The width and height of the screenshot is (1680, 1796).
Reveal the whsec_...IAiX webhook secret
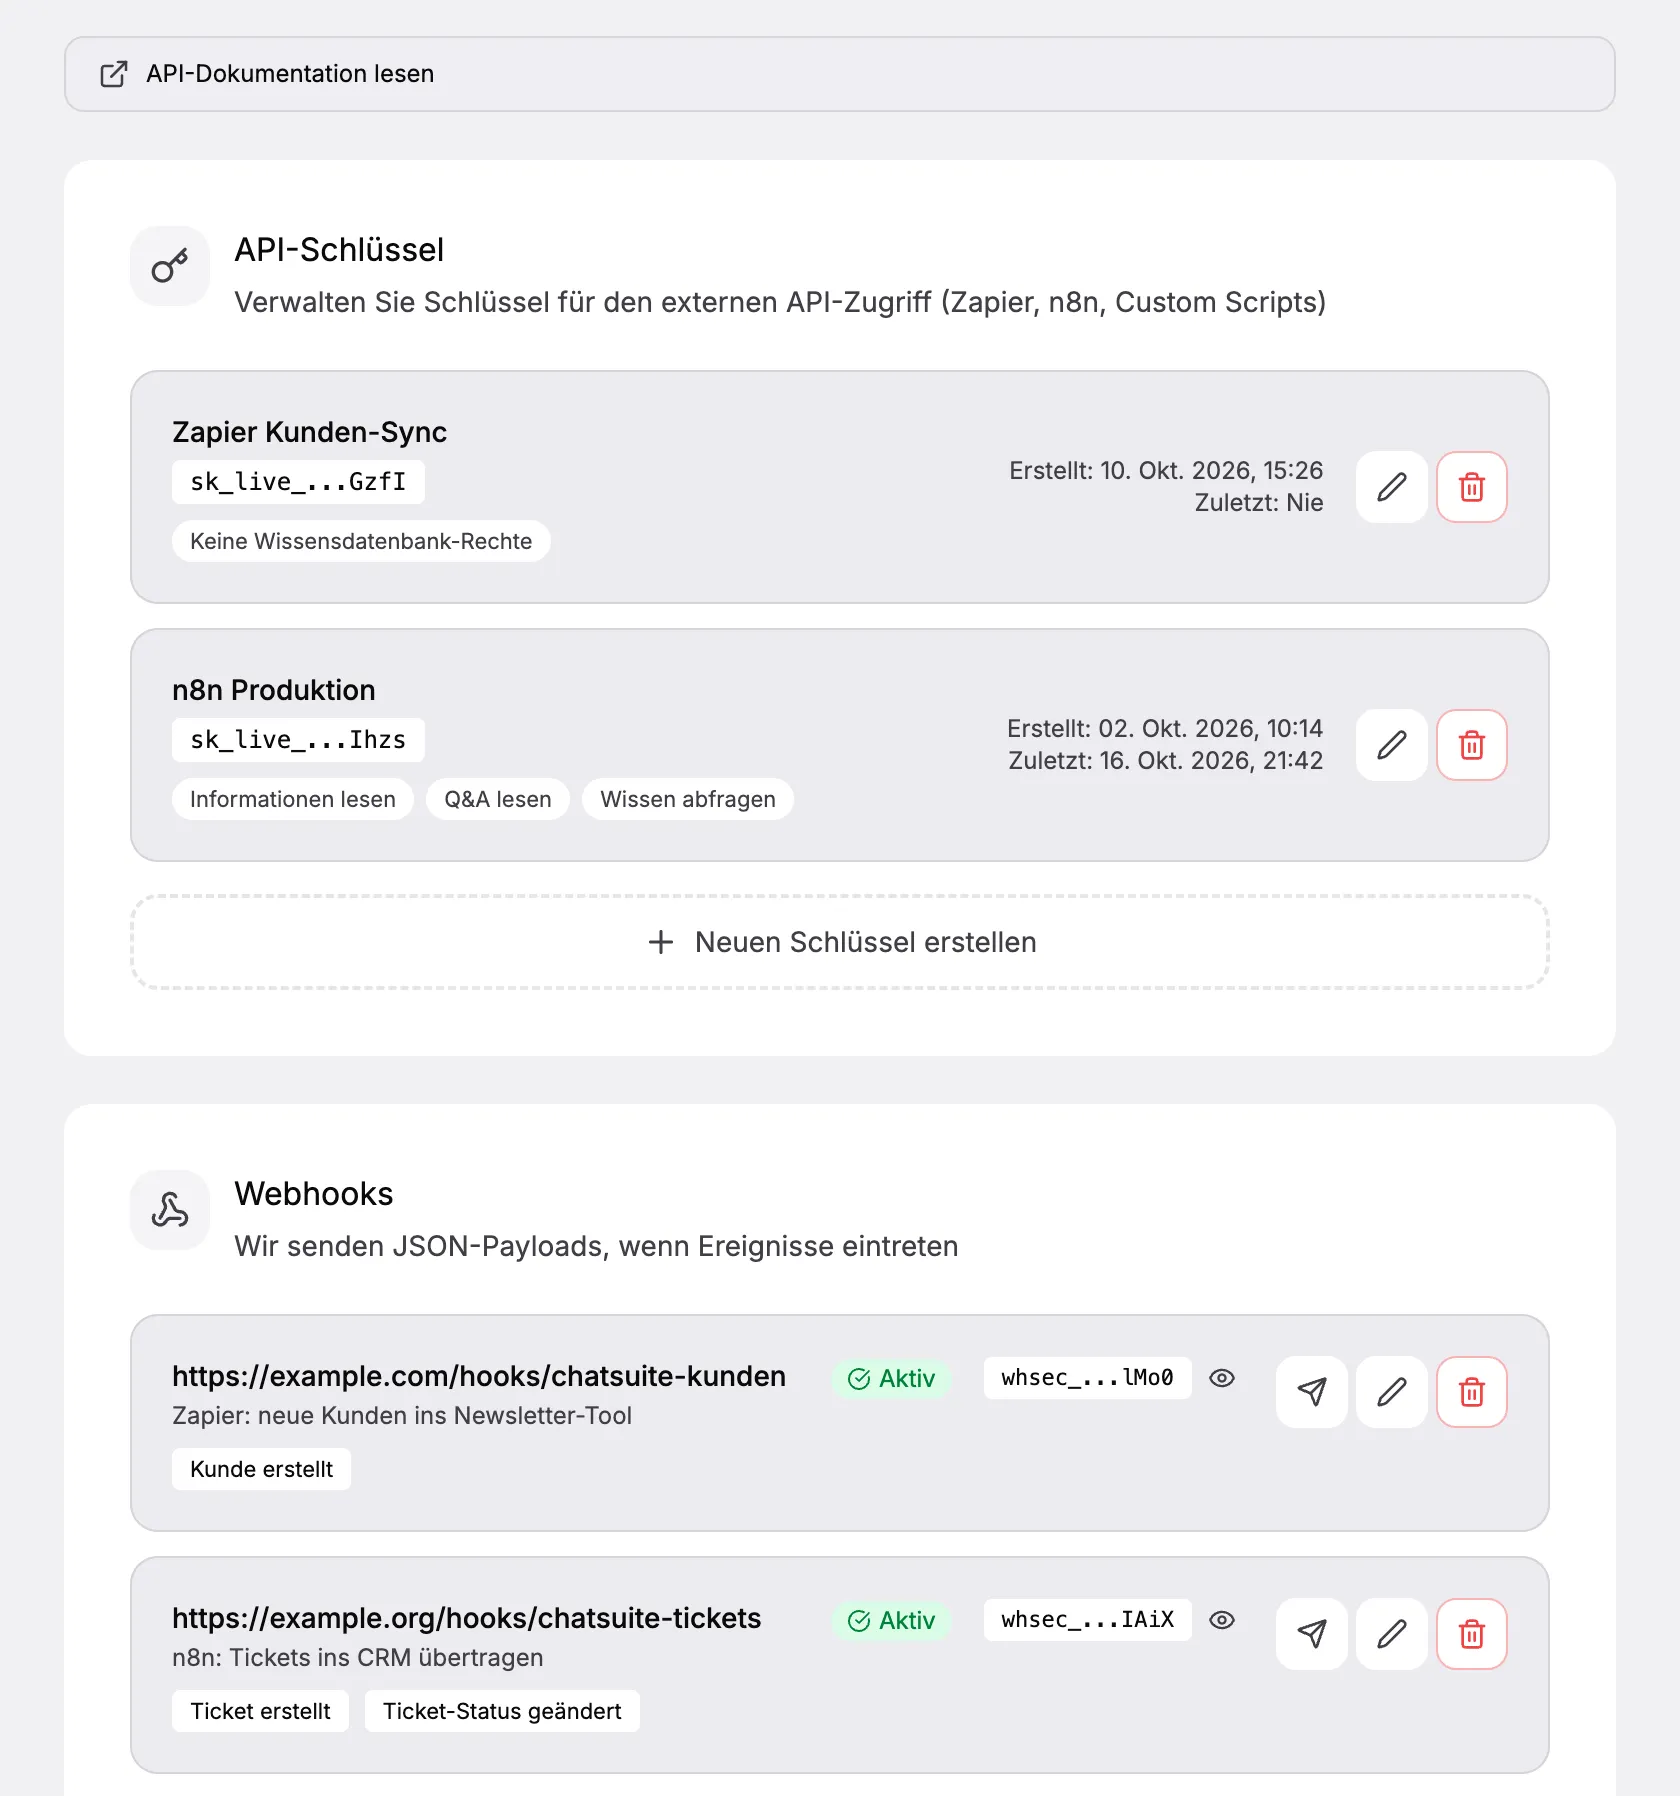1222,1620
